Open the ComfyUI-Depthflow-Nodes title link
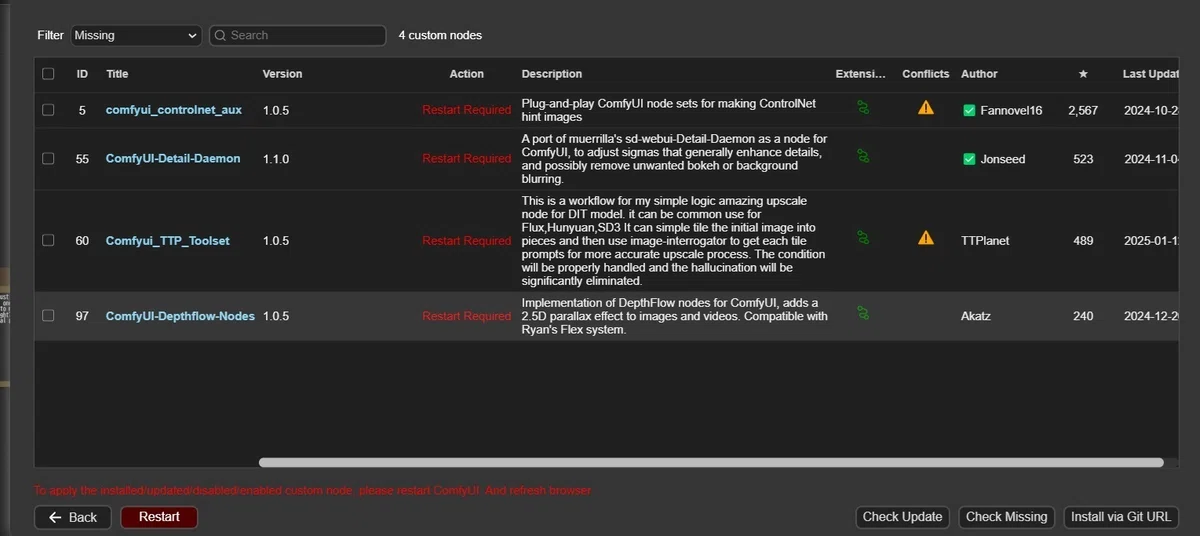Screen dimensions: 1200x536 [180, 316]
